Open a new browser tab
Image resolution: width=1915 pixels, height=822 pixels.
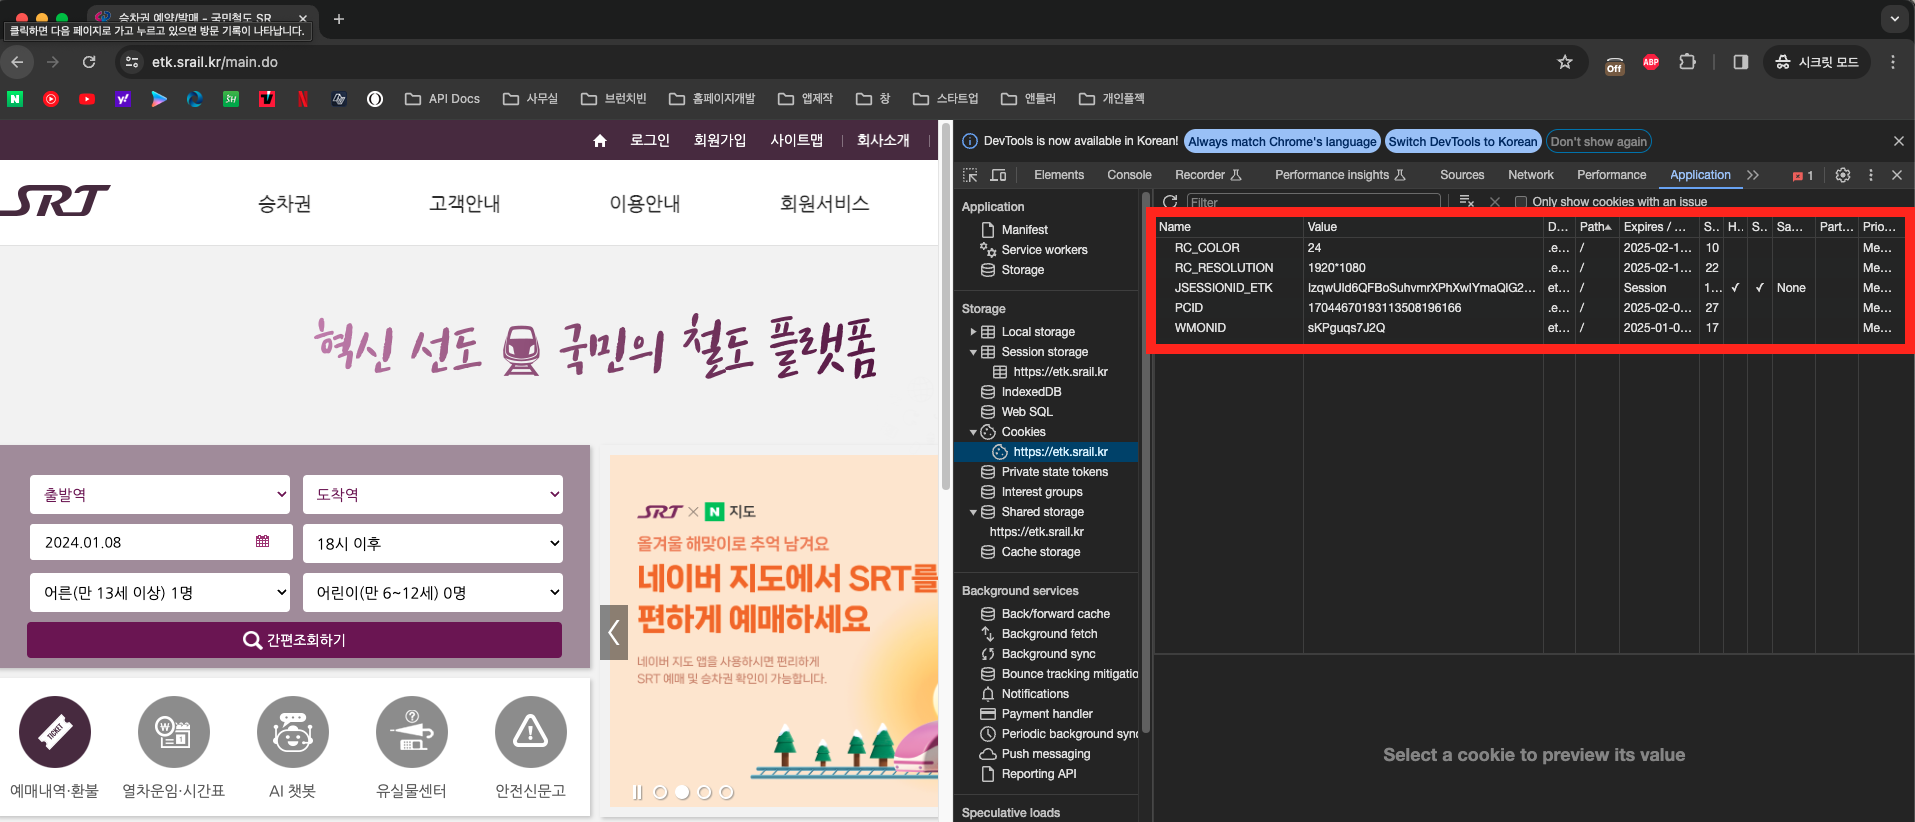pyautogui.click(x=339, y=19)
